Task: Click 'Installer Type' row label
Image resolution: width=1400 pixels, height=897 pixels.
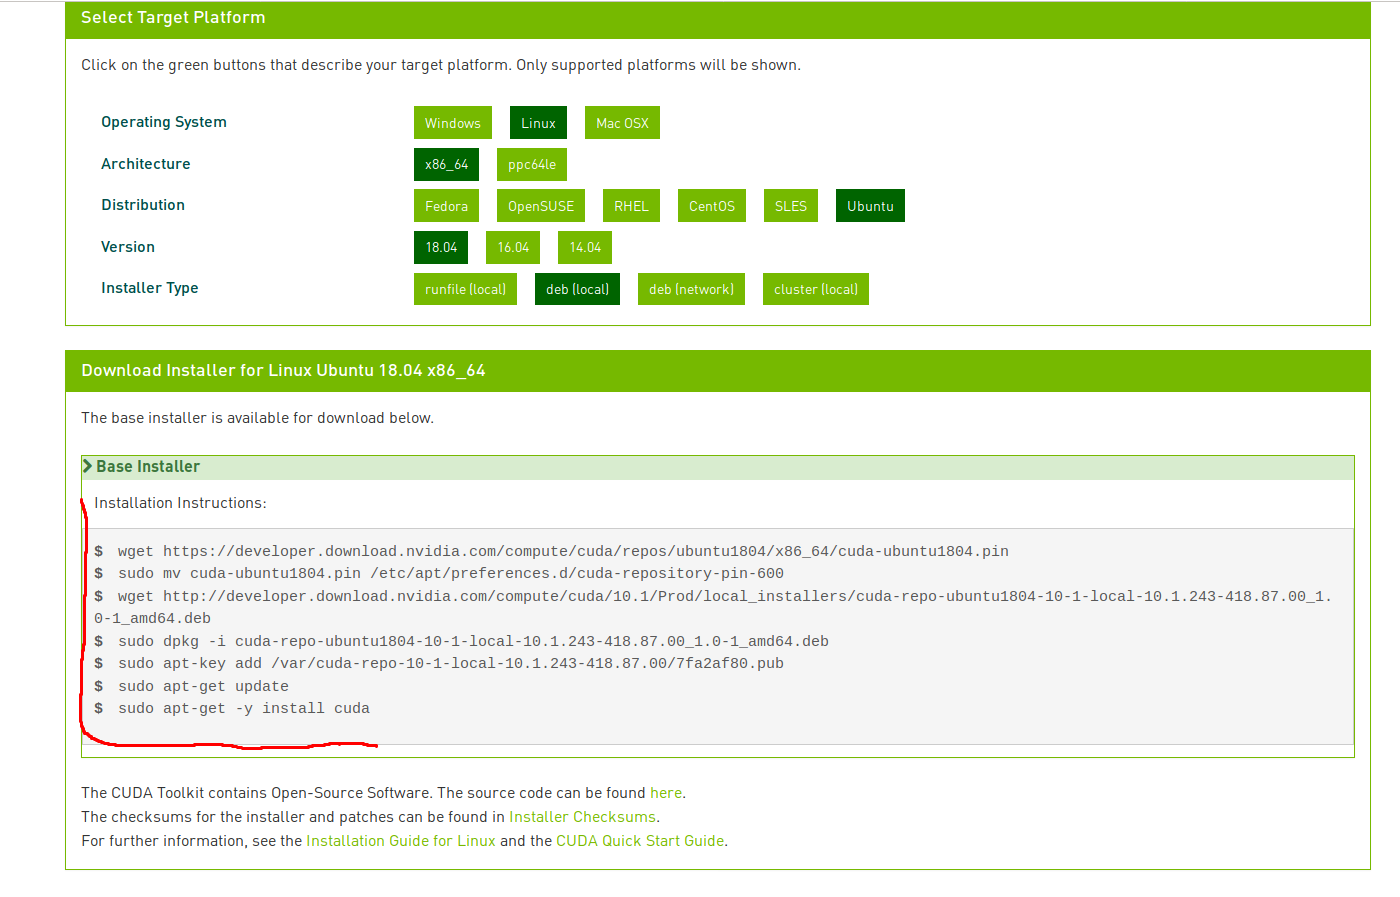Action: [x=150, y=288]
